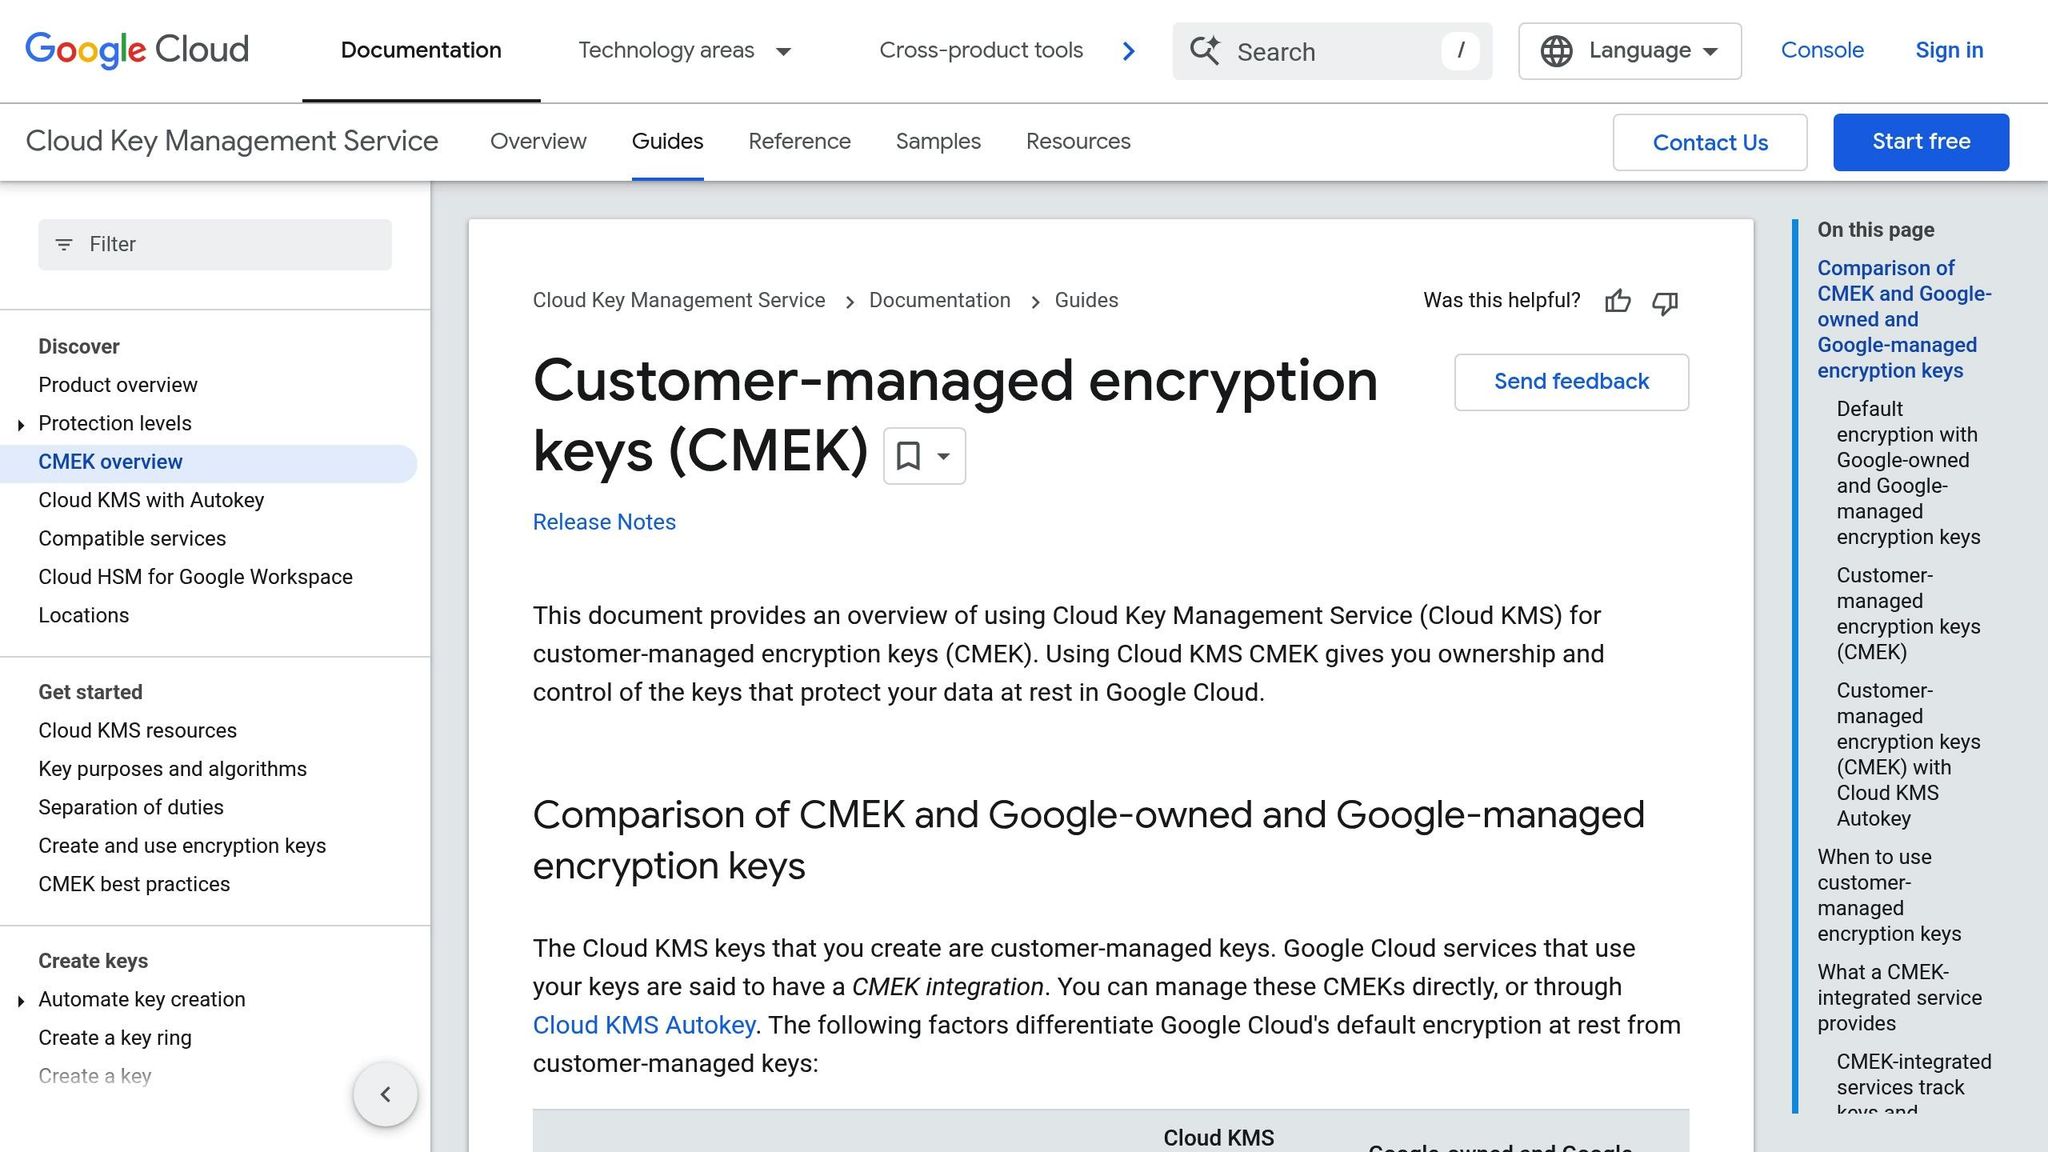Select CMEK overview in sidebar

tap(208, 463)
